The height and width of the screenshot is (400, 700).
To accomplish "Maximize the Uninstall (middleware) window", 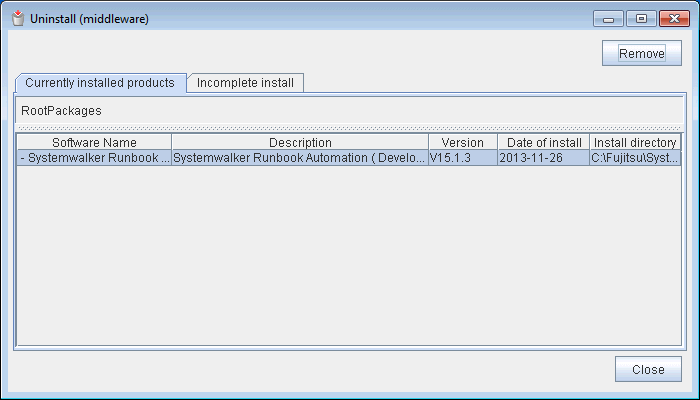I will point(641,19).
